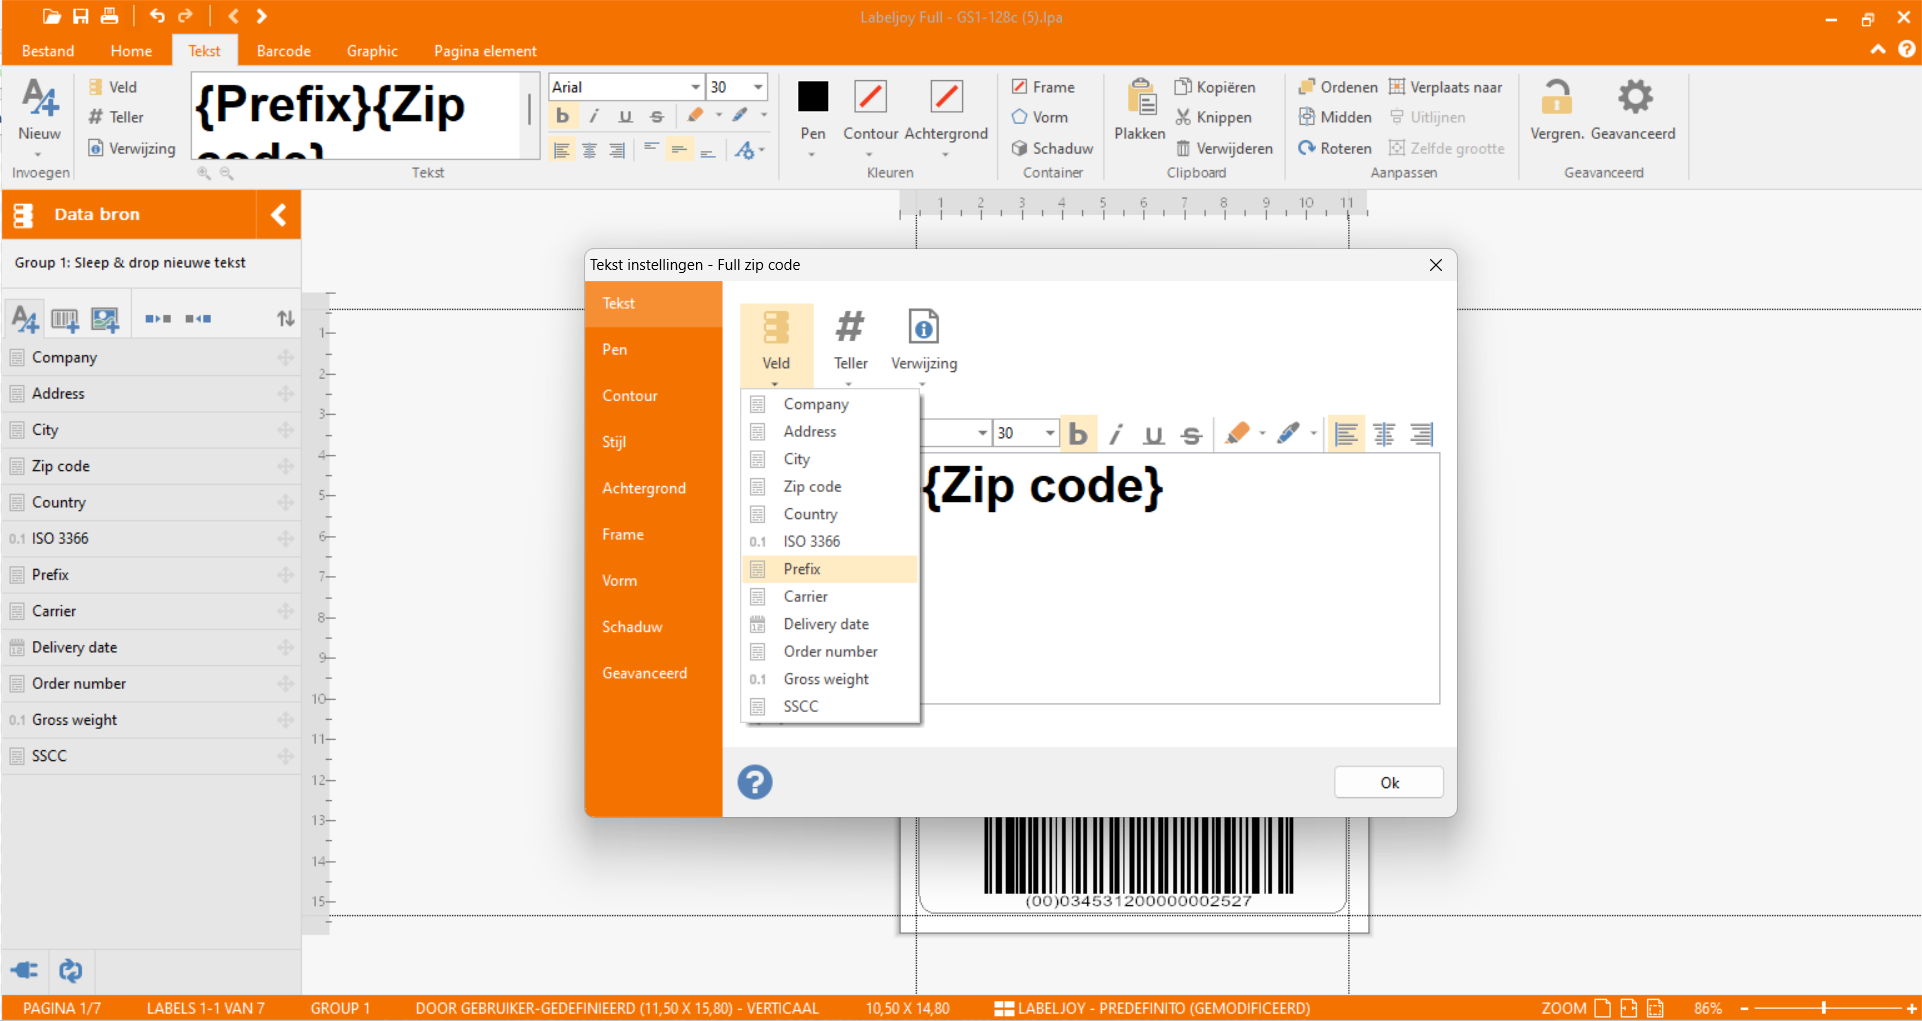Open Stijl section in dialog sidebar

(654, 442)
